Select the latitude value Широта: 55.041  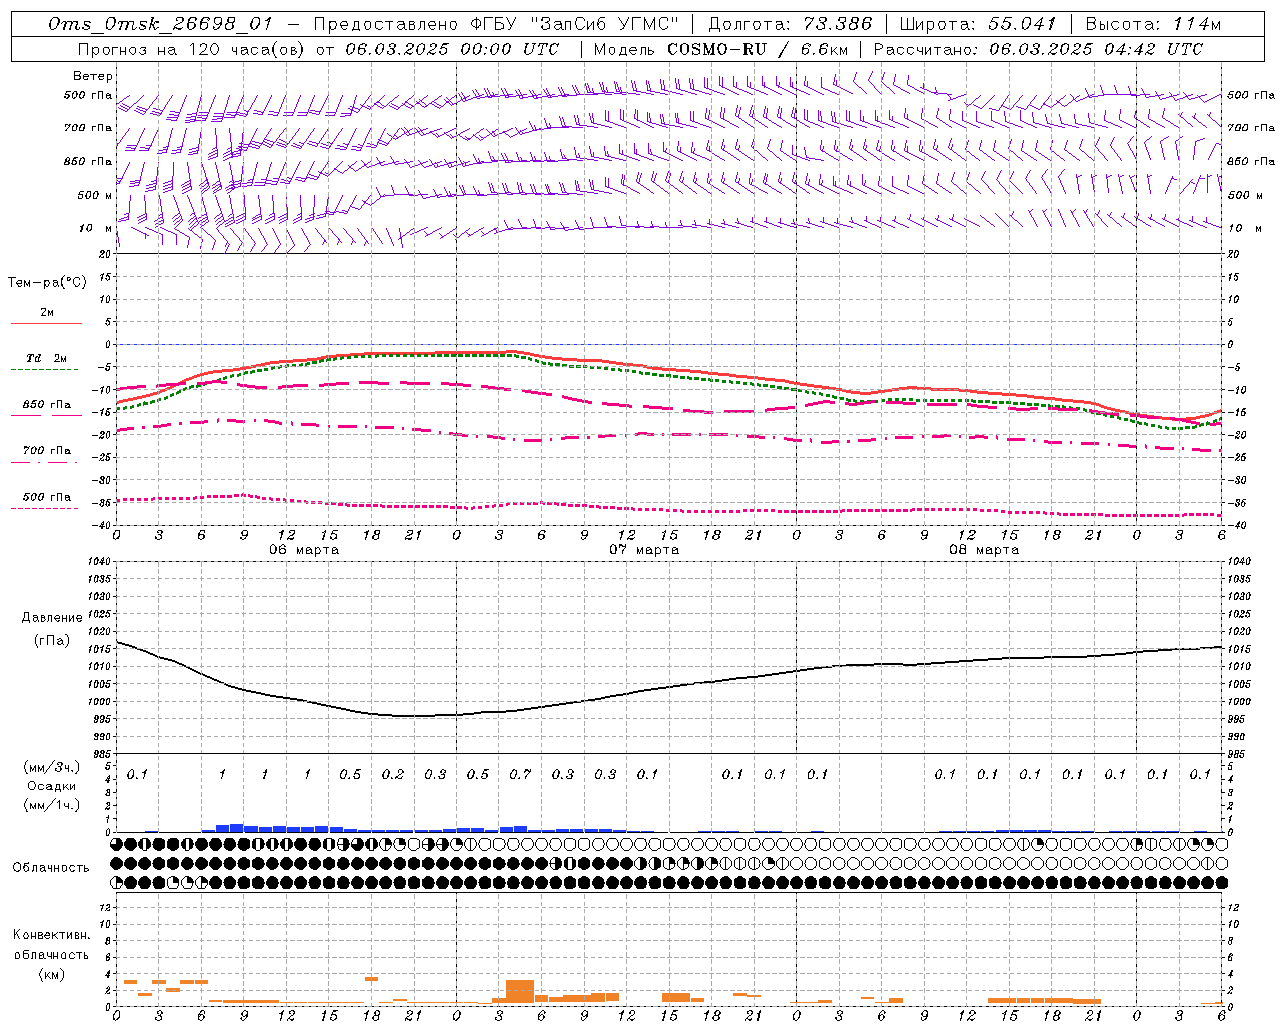coord(978,24)
